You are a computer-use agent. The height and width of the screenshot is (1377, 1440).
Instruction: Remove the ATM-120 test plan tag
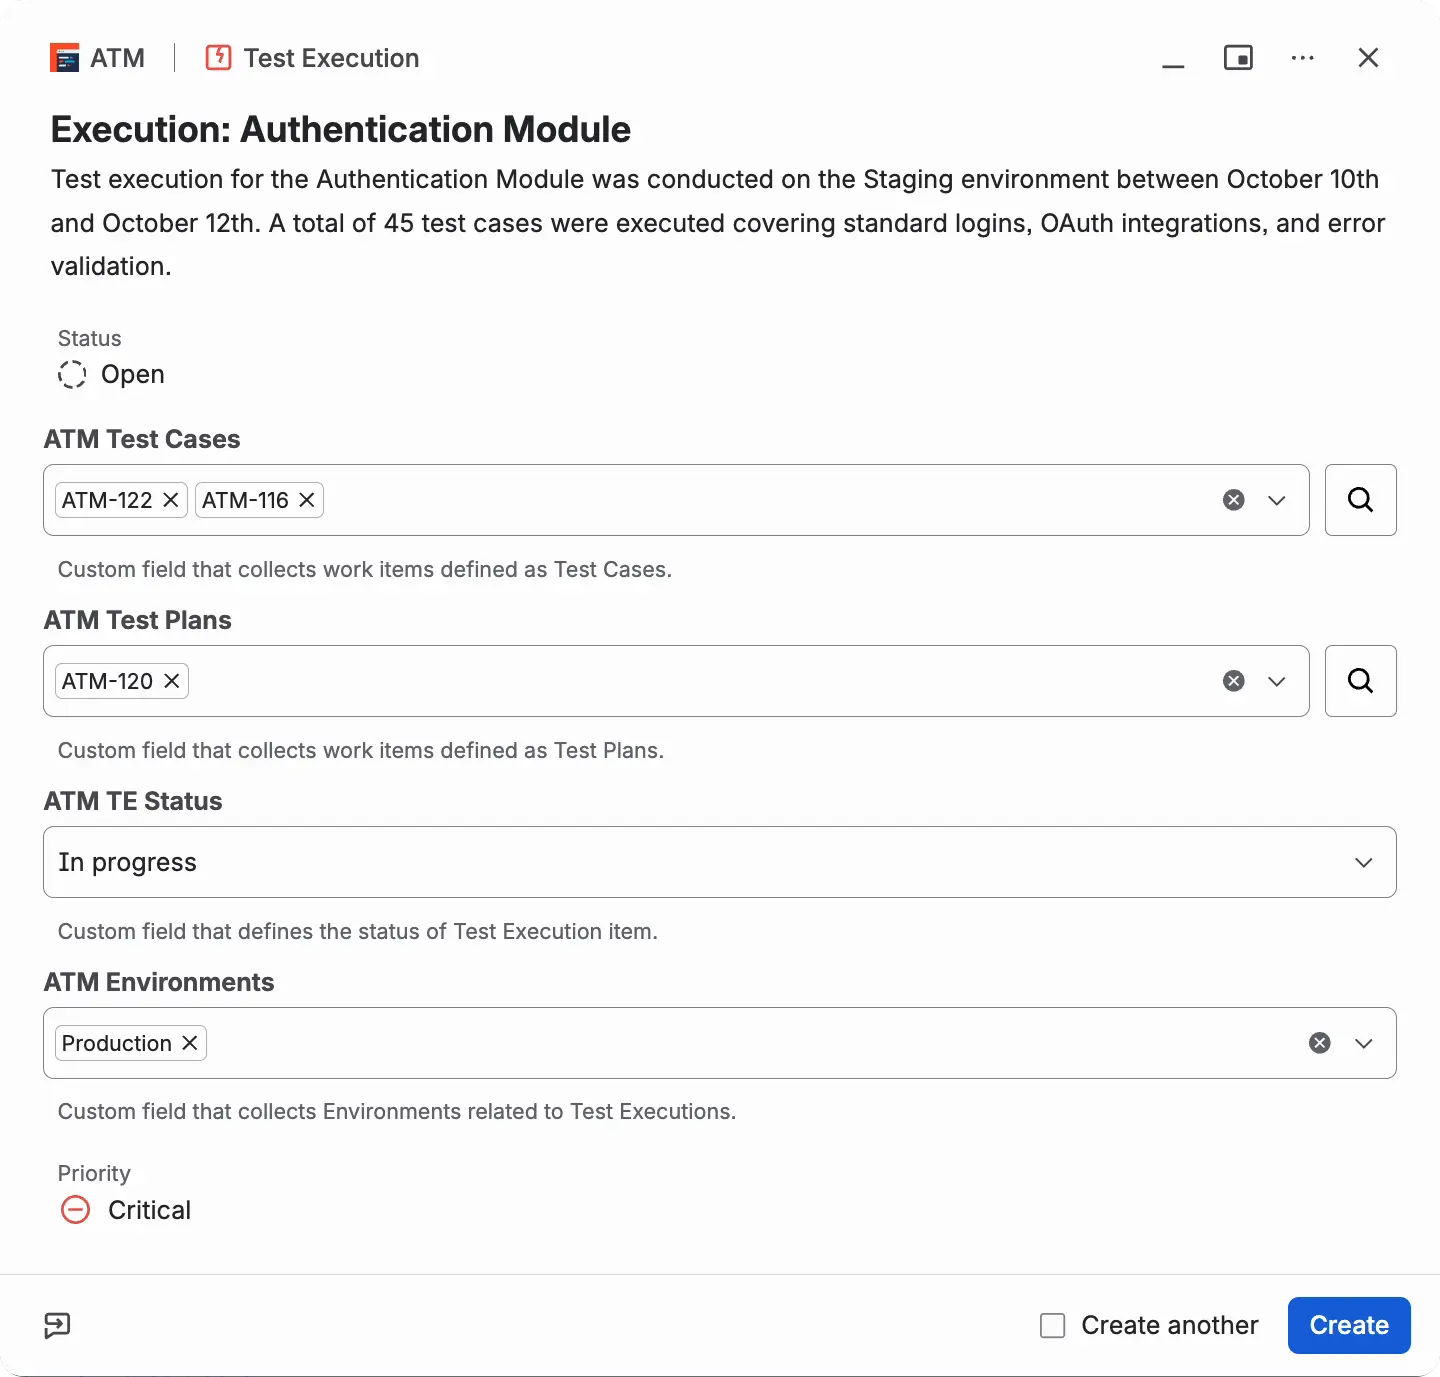pyautogui.click(x=172, y=681)
